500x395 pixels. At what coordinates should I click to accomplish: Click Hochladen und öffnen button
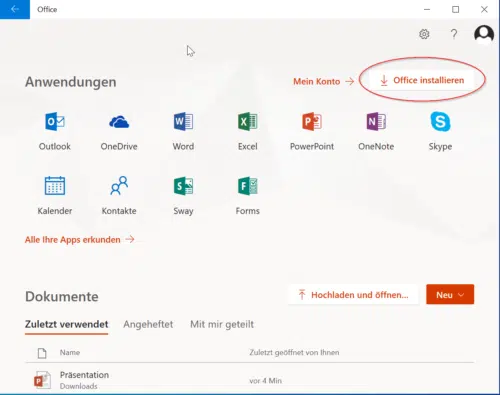tap(353, 295)
